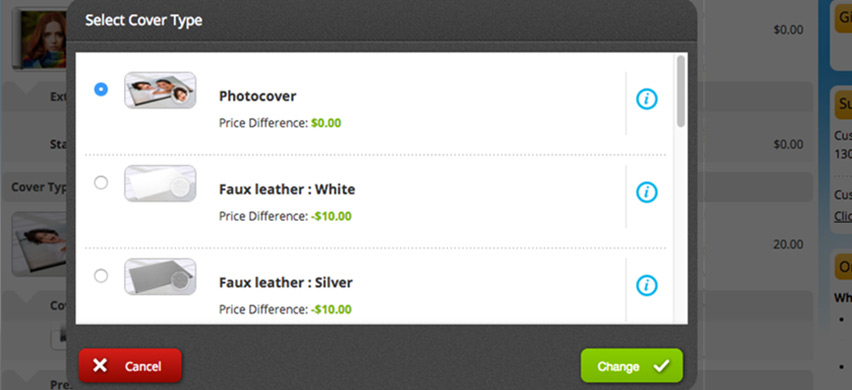Open info for Photocover option
The height and width of the screenshot is (390, 852).
[x=647, y=99]
